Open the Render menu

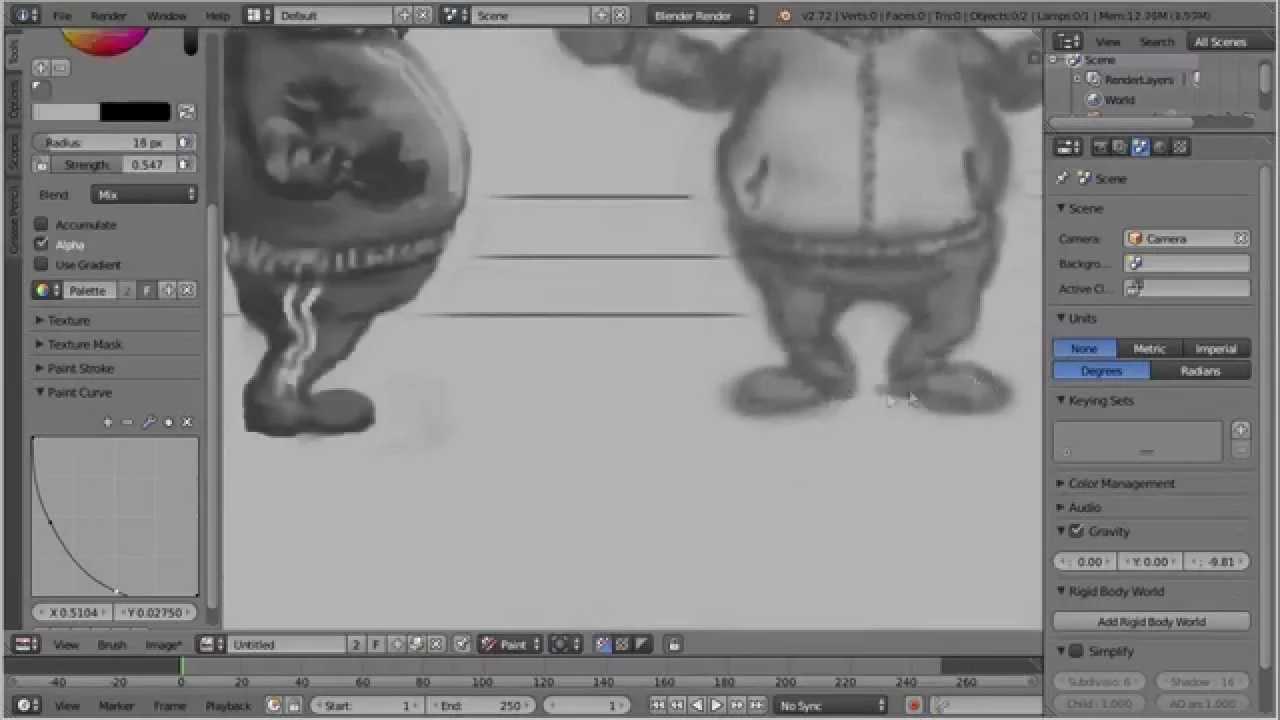(x=108, y=16)
